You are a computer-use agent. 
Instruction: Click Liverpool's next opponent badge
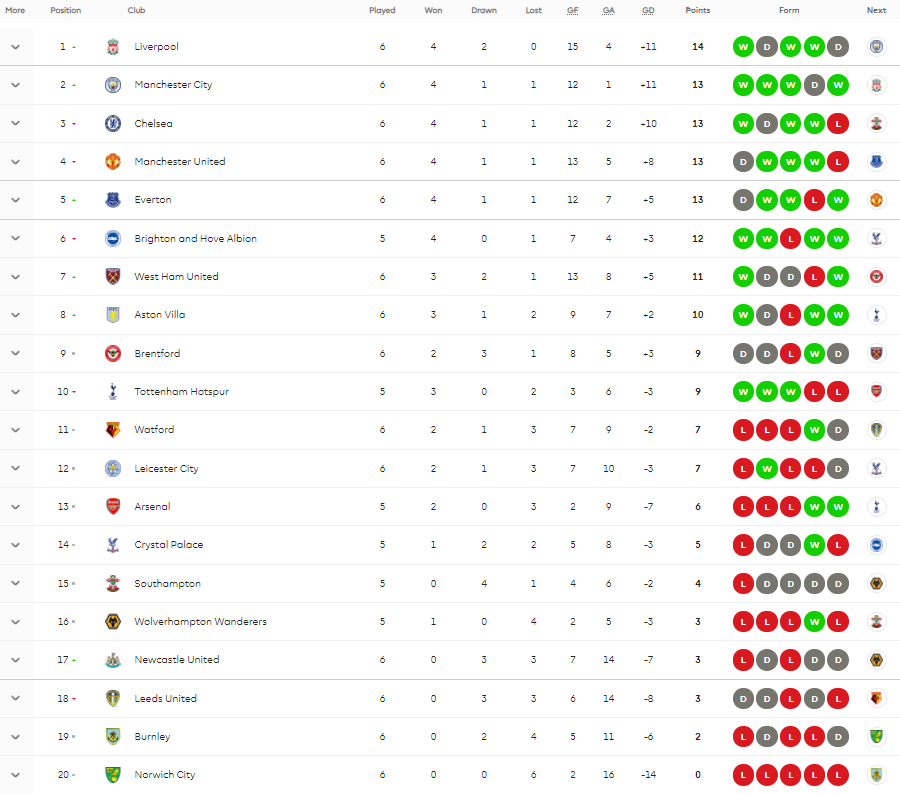pyautogui.click(x=877, y=47)
